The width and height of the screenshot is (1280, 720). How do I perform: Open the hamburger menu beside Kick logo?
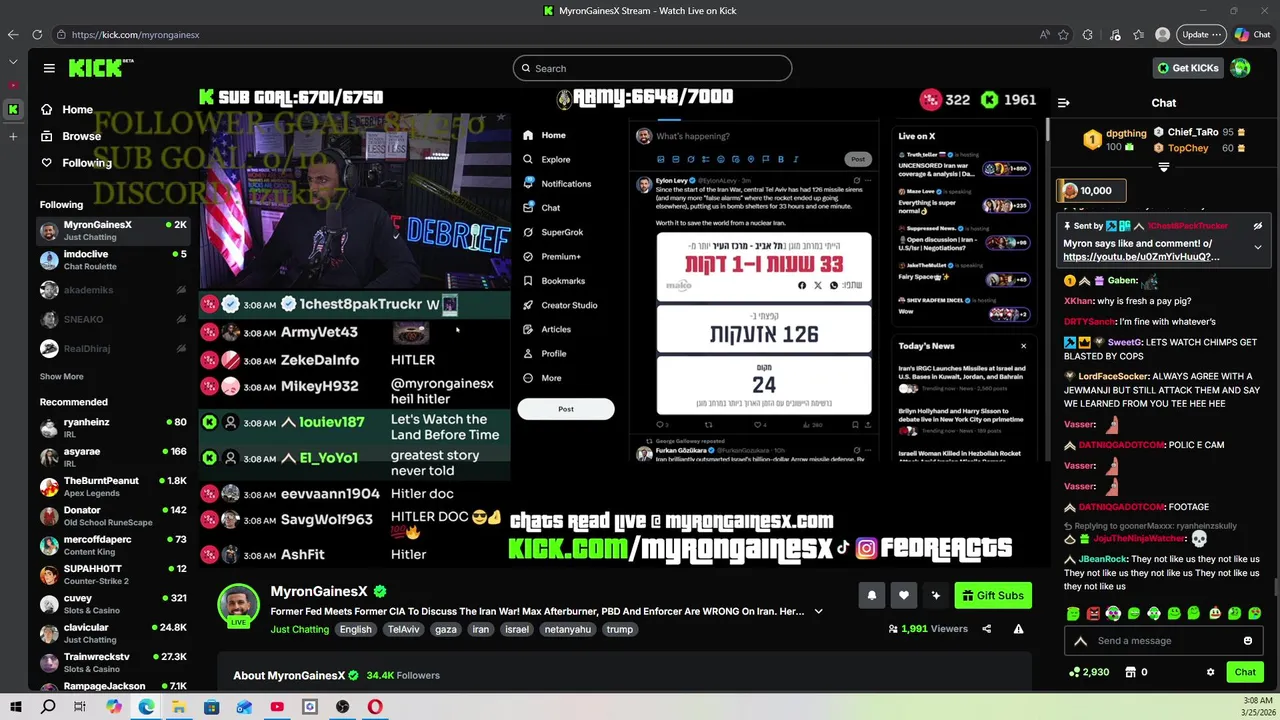[x=49, y=68]
